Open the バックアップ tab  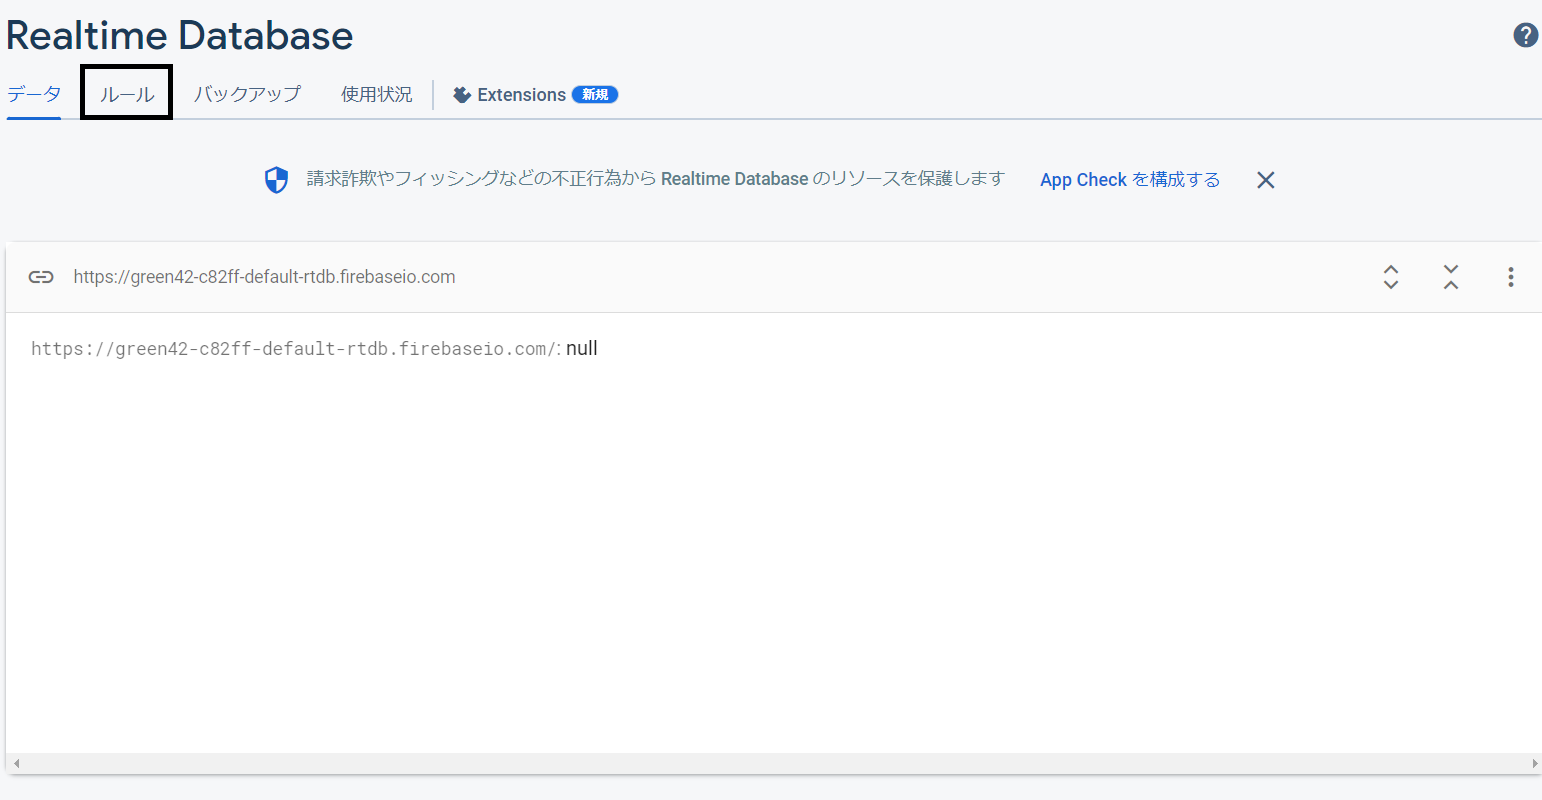point(247,94)
